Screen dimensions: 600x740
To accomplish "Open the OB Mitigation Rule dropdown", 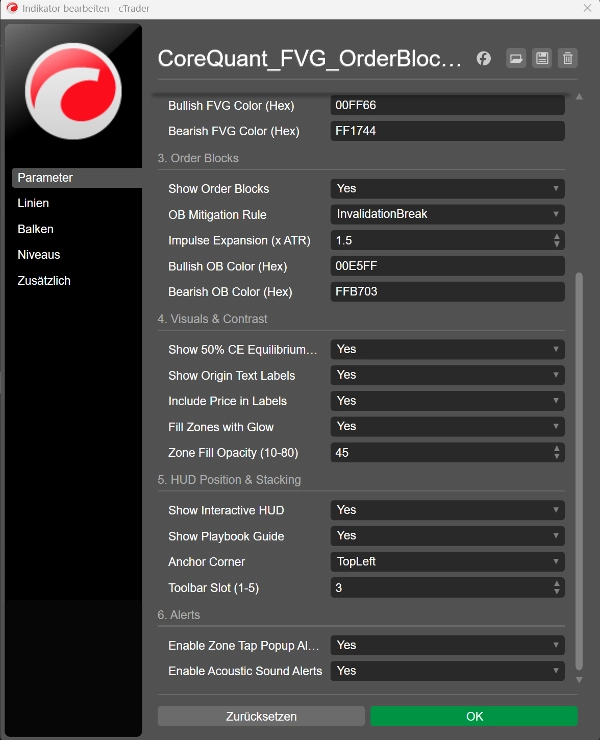I will [x=448, y=214].
